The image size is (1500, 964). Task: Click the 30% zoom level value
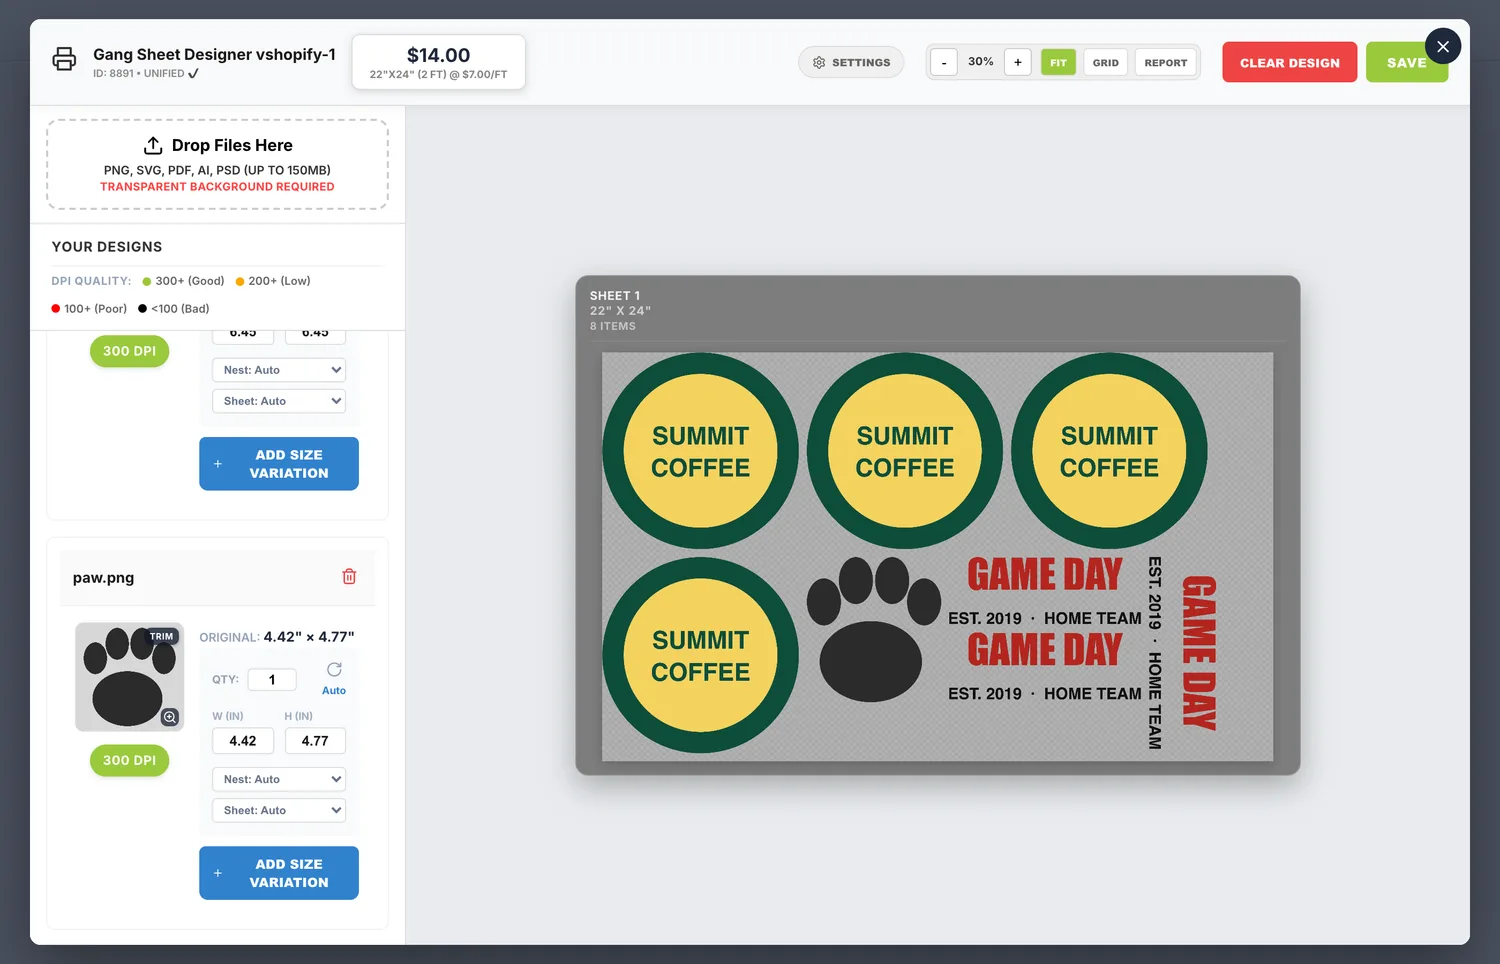[981, 62]
